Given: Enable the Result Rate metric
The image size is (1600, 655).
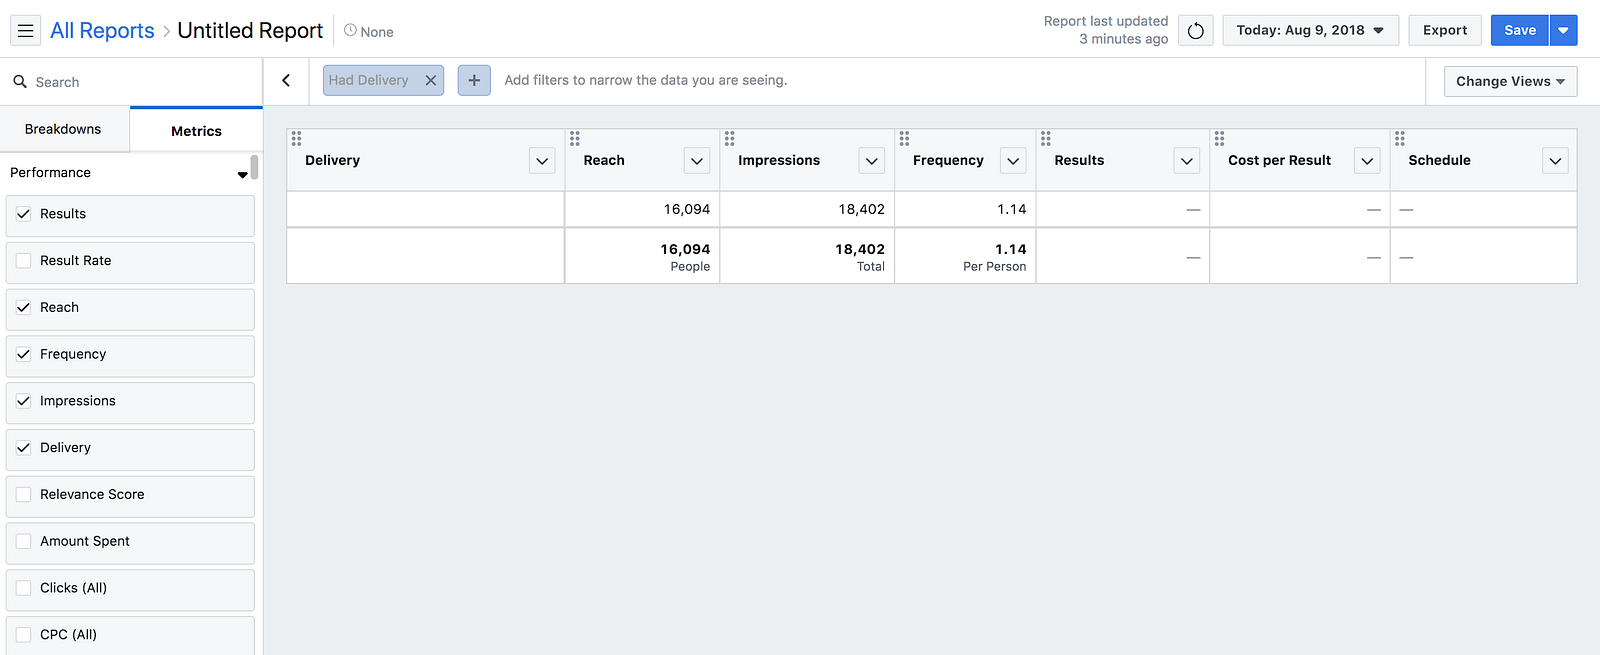Looking at the screenshot, I should (x=24, y=261).
